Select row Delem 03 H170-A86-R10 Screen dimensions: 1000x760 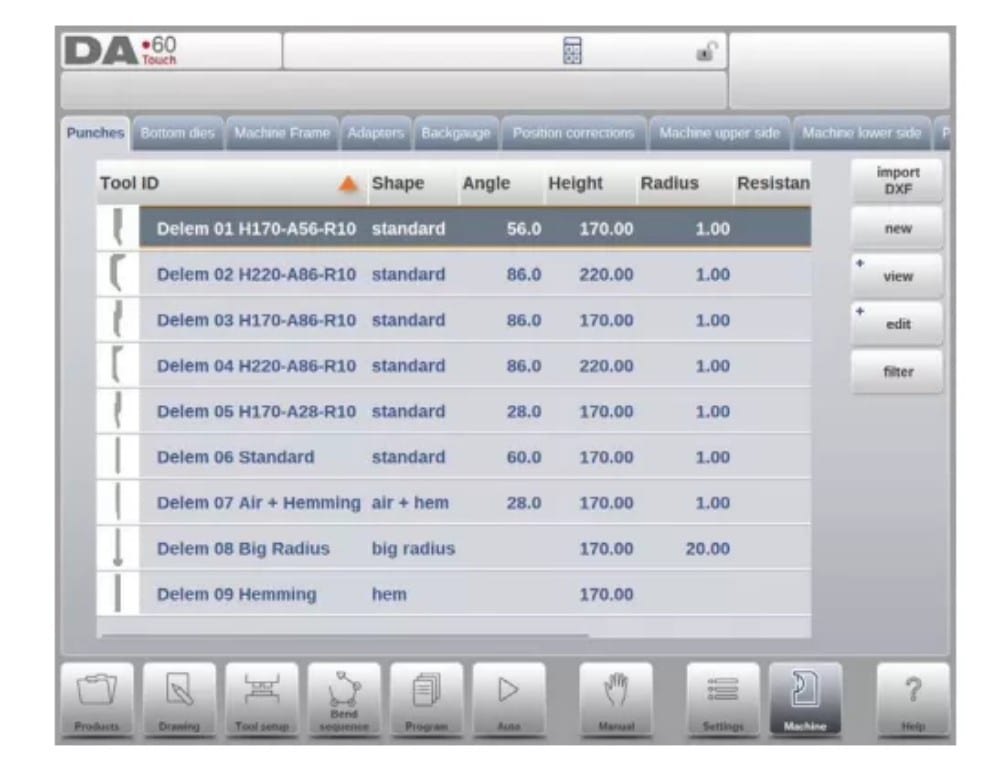[x=454, y=320]
